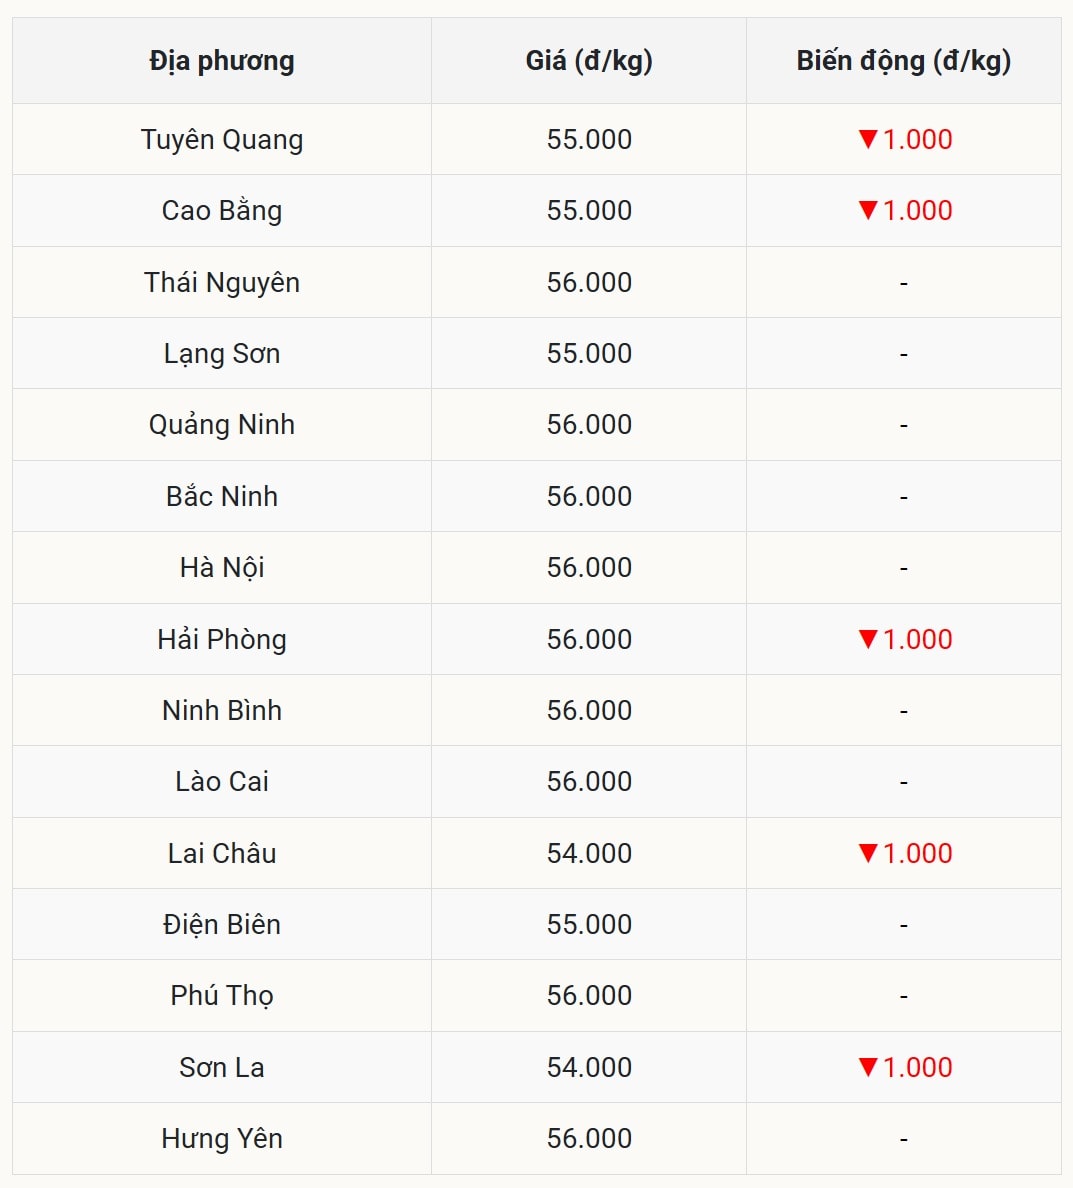Click the red down arrow for Tuyên Quang
Viewport: 1073px width, 1188px height.
[868, 139]
